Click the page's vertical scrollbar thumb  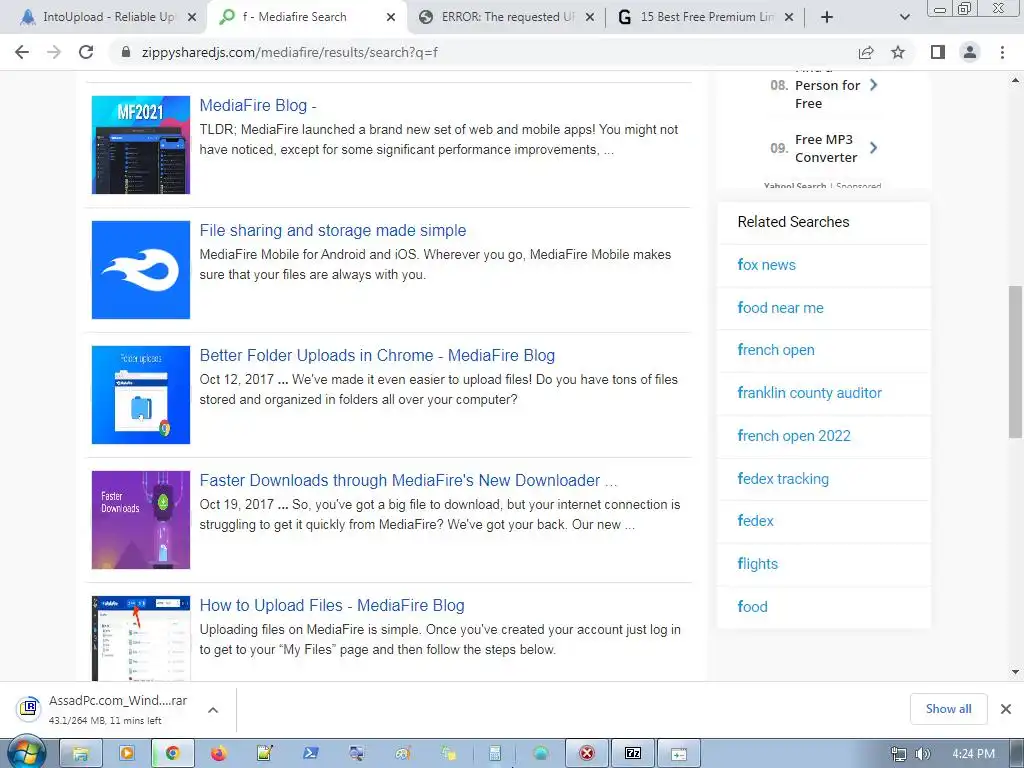(x=1015, y=362)
